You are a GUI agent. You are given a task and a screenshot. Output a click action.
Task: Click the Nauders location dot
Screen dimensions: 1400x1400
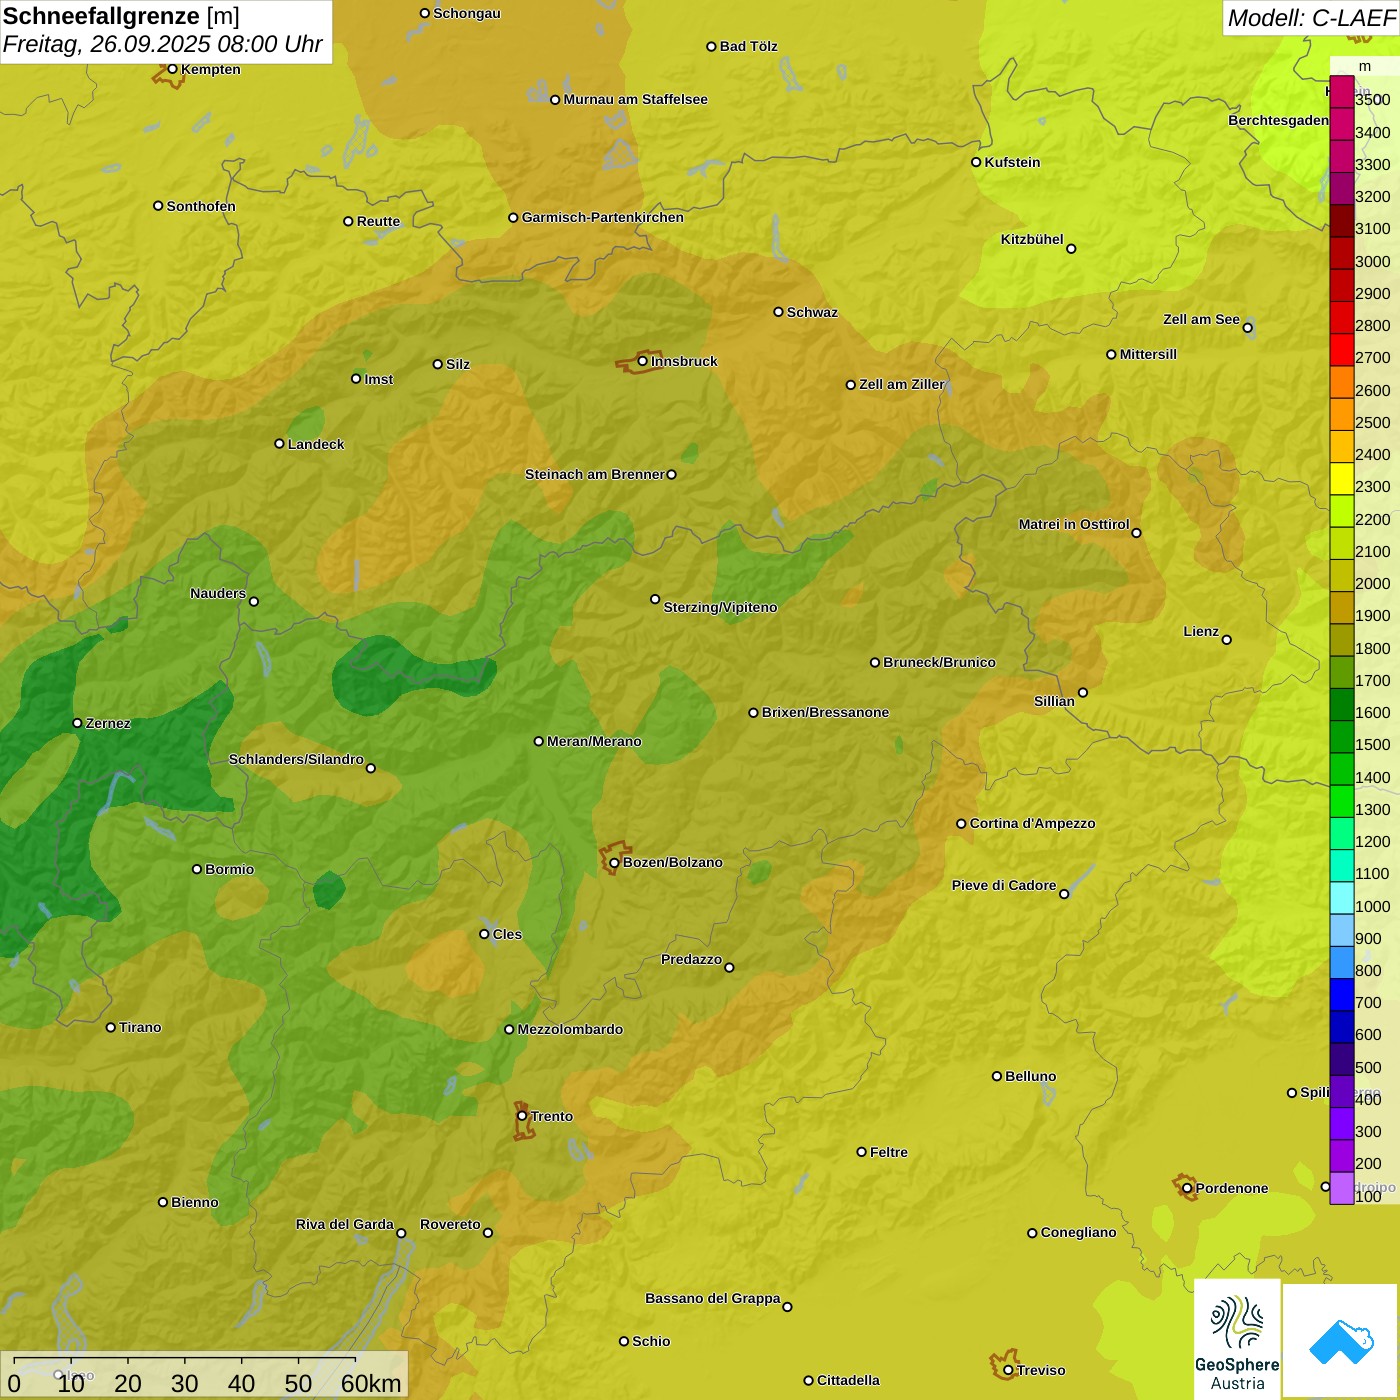(254, 601)
